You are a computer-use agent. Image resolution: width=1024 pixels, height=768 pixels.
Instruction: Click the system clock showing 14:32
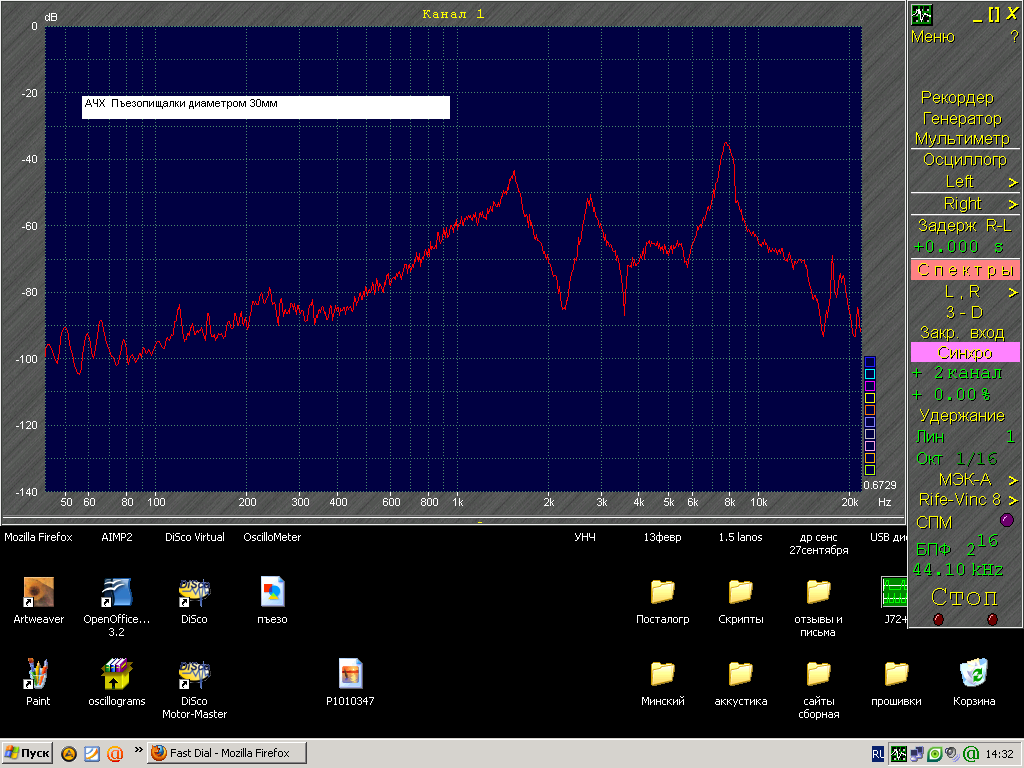point(999,754)
